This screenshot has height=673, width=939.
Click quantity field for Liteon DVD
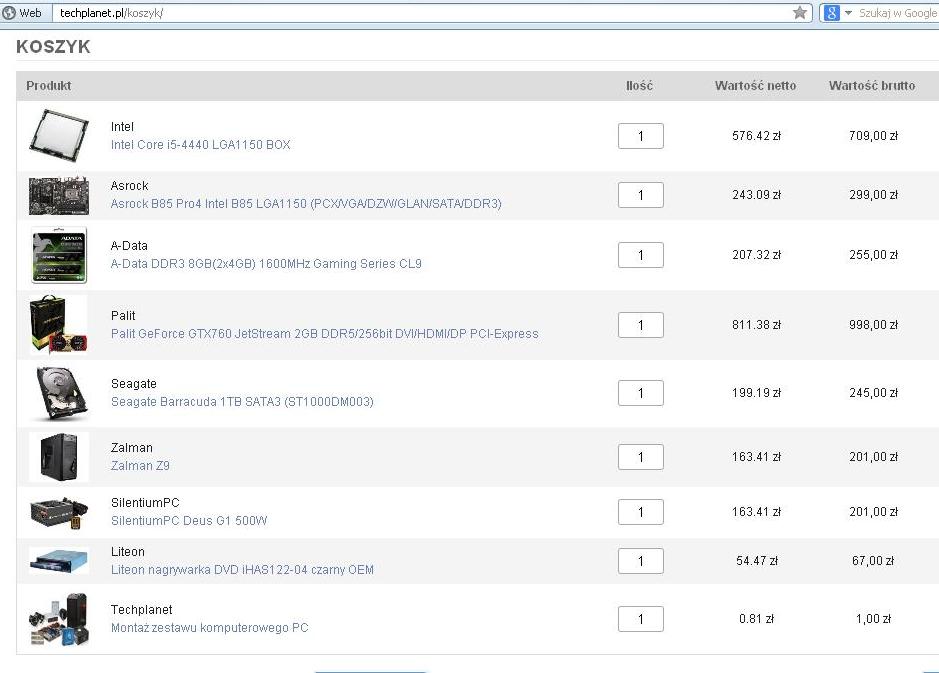pyautogui.click(x=641, y=561)
